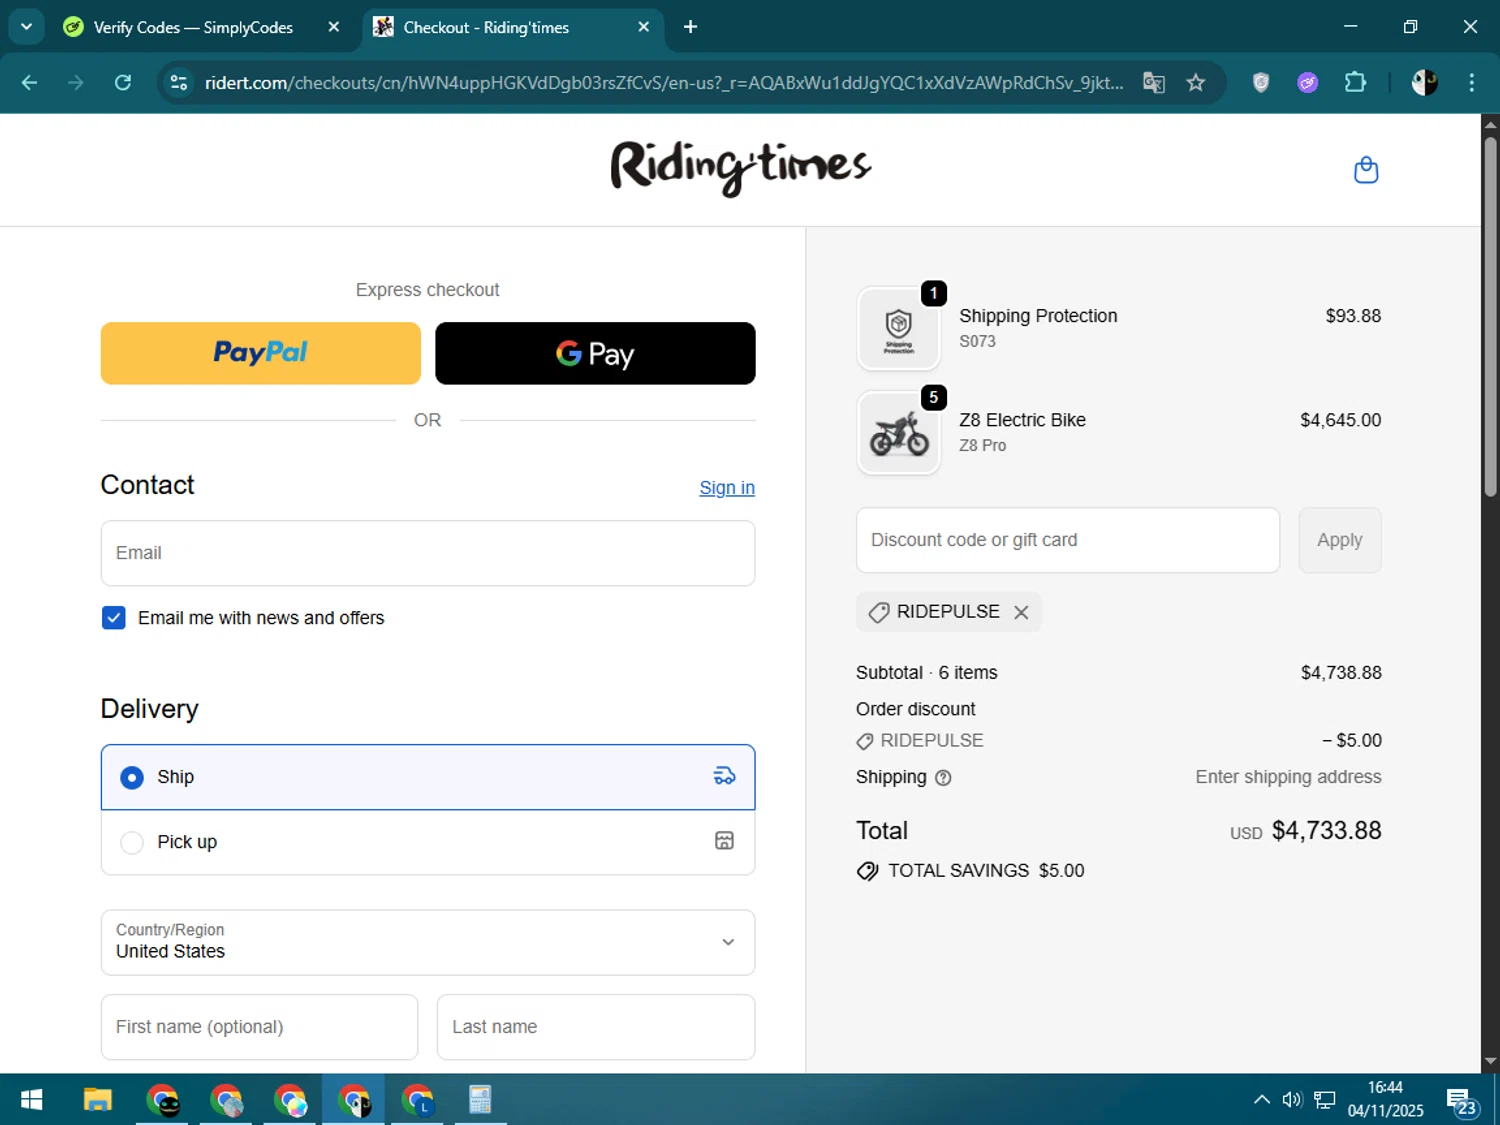Reload the checkout page
This screenshot has width=1500, height=1125.
pyautogui.click(x=123, y=82)
